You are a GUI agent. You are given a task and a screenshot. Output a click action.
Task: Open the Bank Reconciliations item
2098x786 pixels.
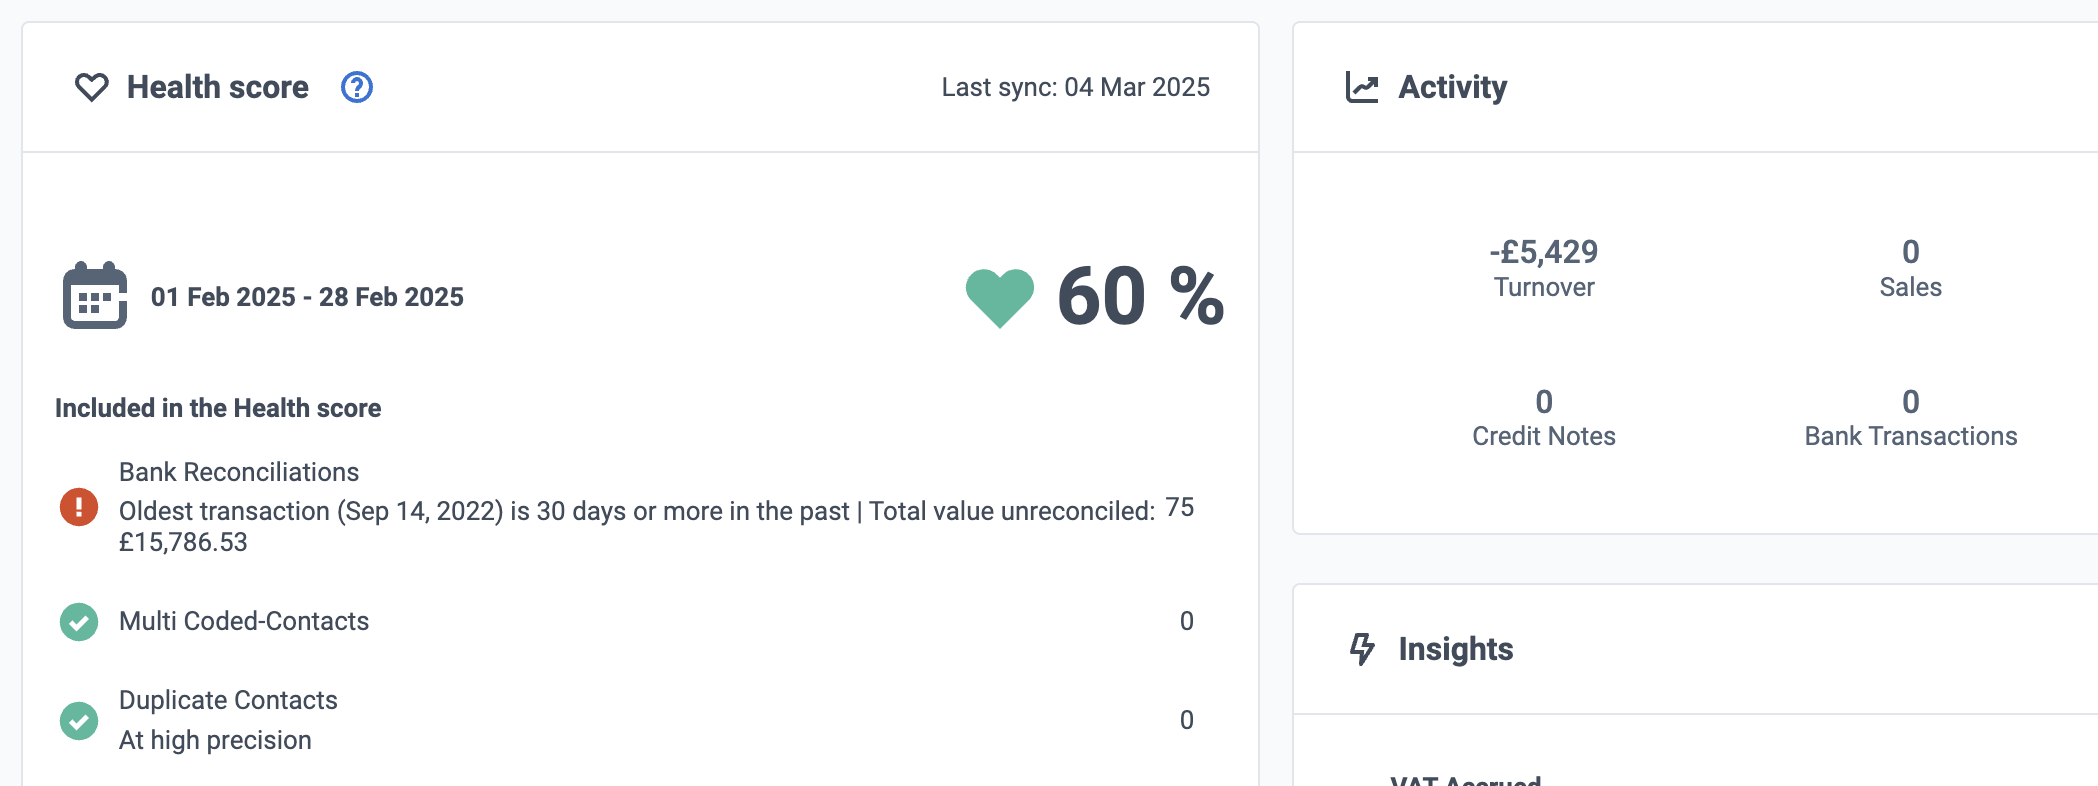(x=239, y=472)
